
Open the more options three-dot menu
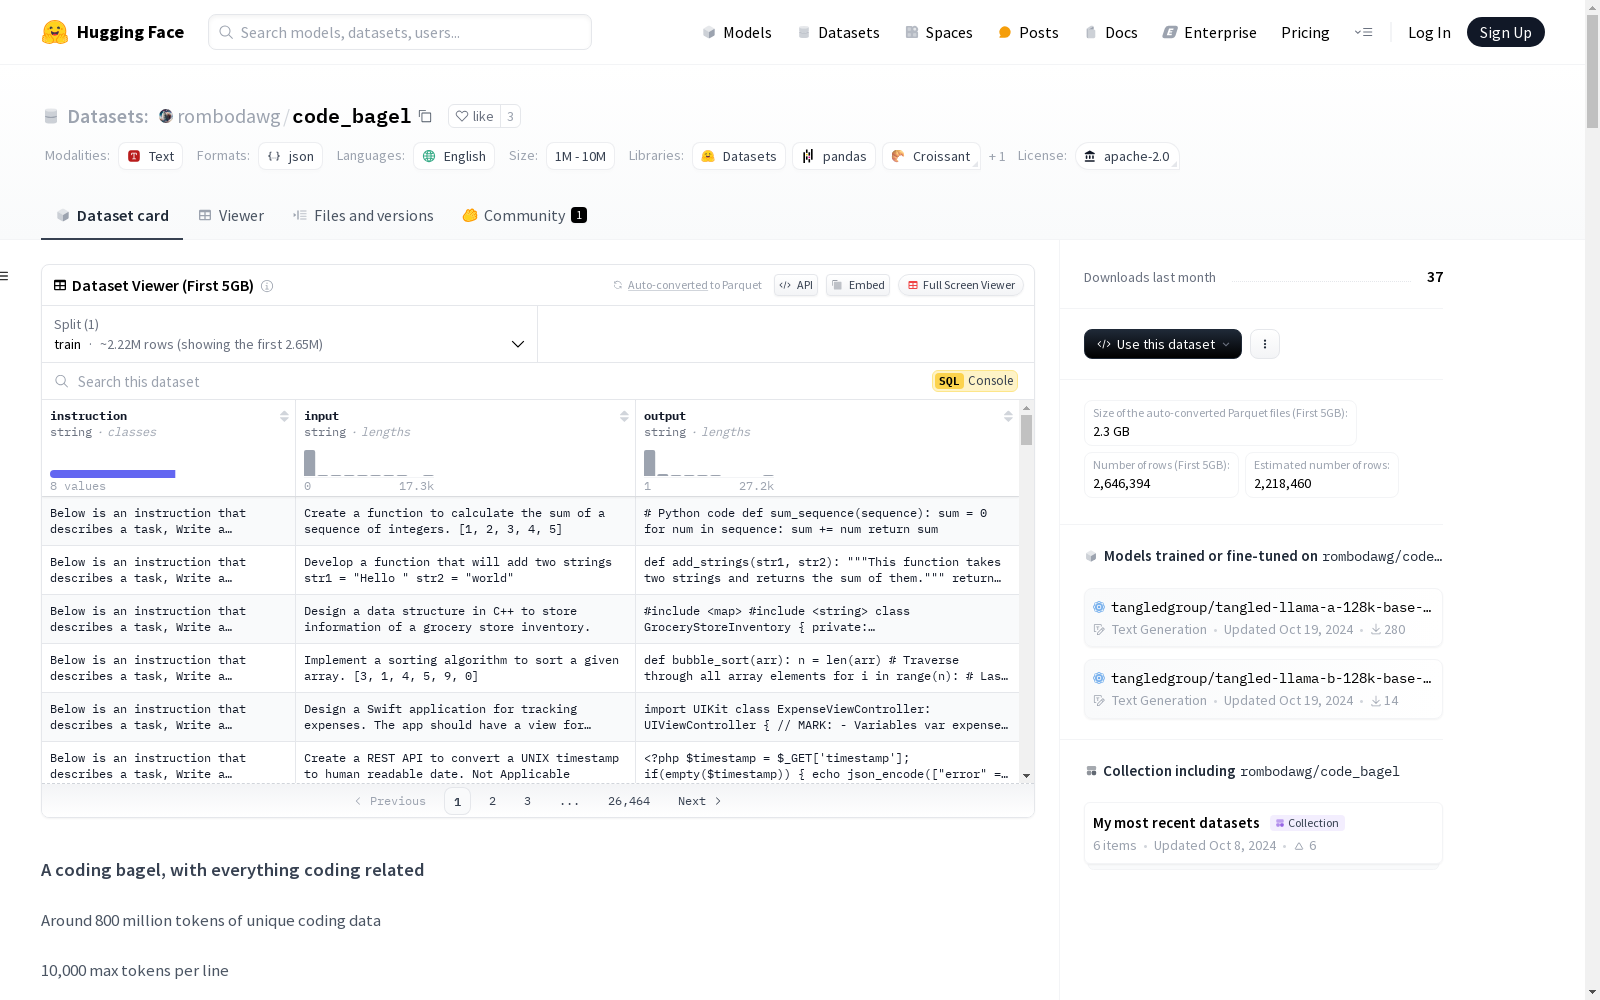[x=1265, y=344]
